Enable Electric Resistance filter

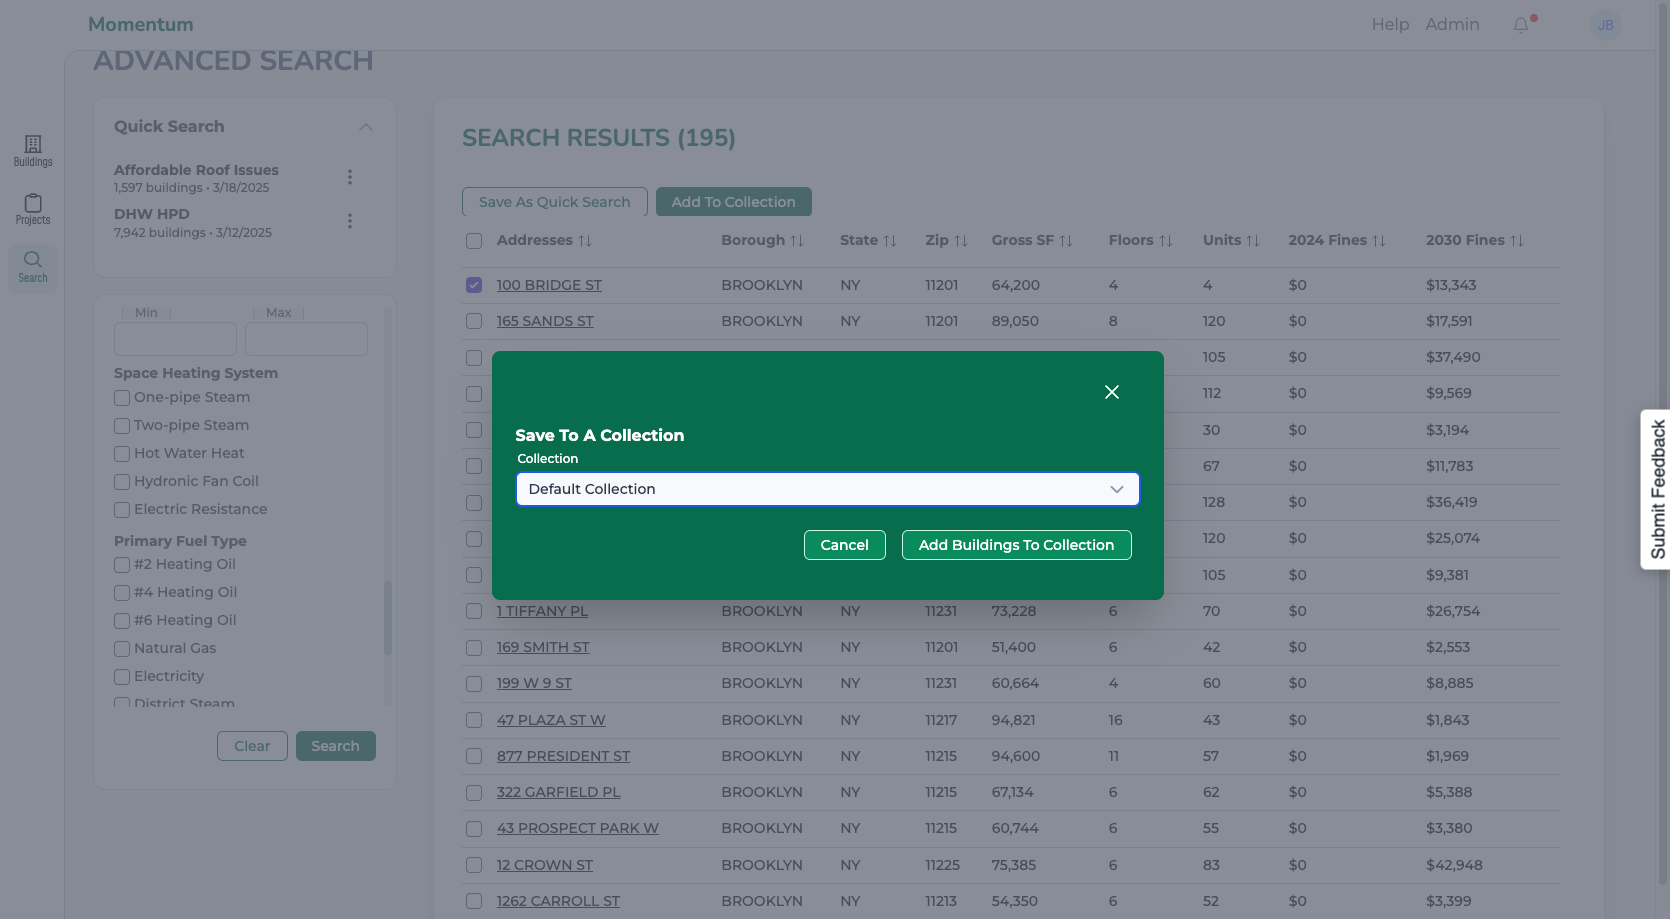click(122, 510)
